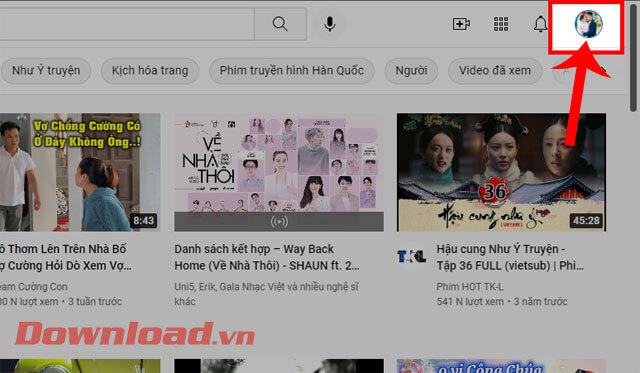The width and height of the screenshot is (640, 373).
Task: Open Phim HOT TK-L channel avatar
Action: pos(411,256)
